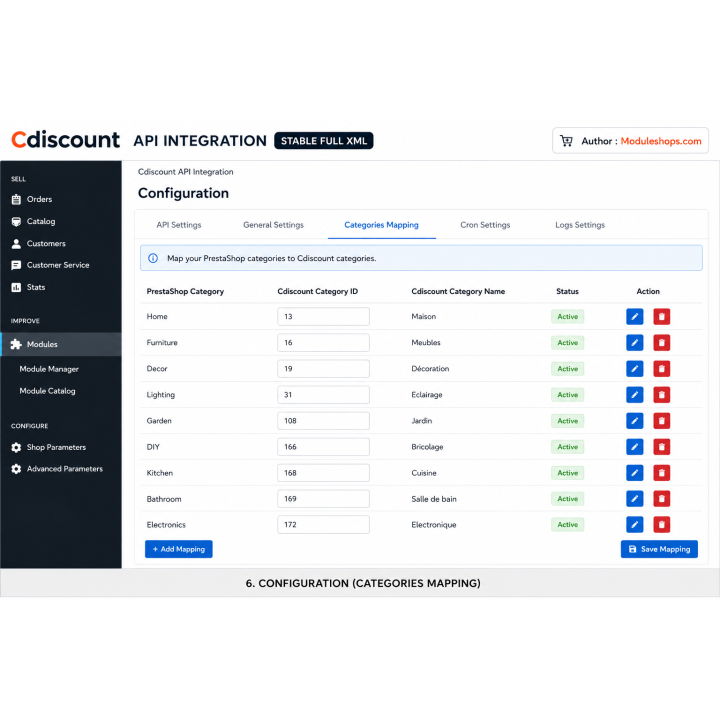Click the STABLE FULL XML badge
Viewport: 720px width, 720px height.
[323, 141]
